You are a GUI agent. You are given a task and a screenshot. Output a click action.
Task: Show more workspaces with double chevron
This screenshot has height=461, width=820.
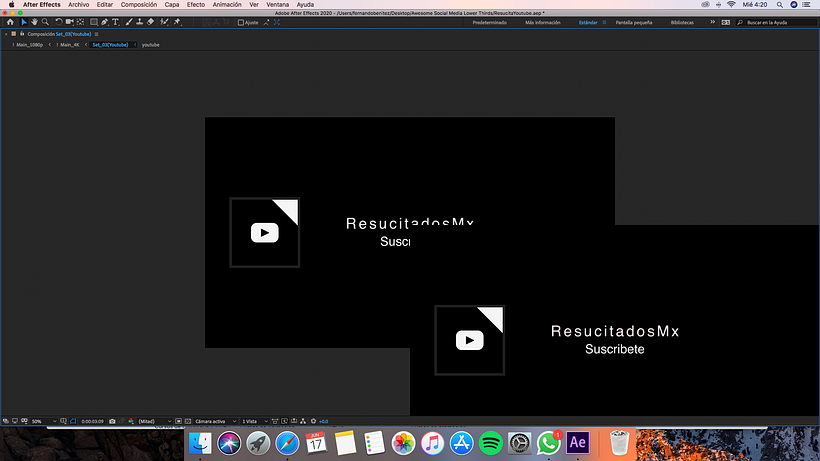pos(712,22)
